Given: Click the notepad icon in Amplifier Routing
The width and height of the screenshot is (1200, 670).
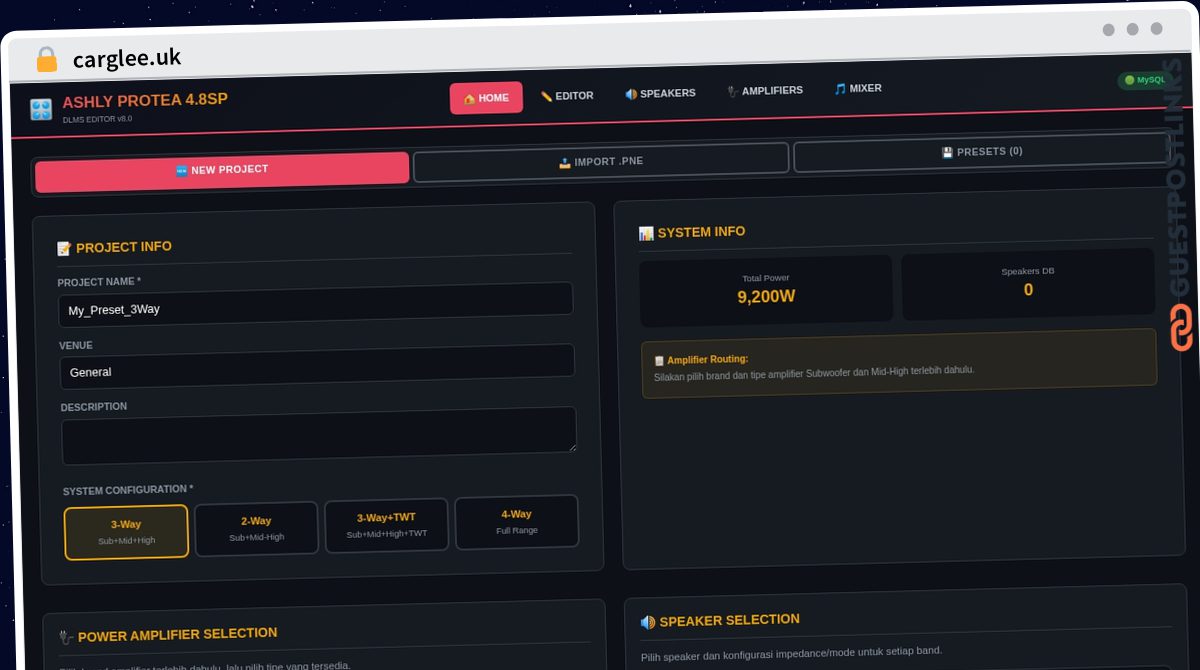Looking at the screenshot, I should [659, 361].
